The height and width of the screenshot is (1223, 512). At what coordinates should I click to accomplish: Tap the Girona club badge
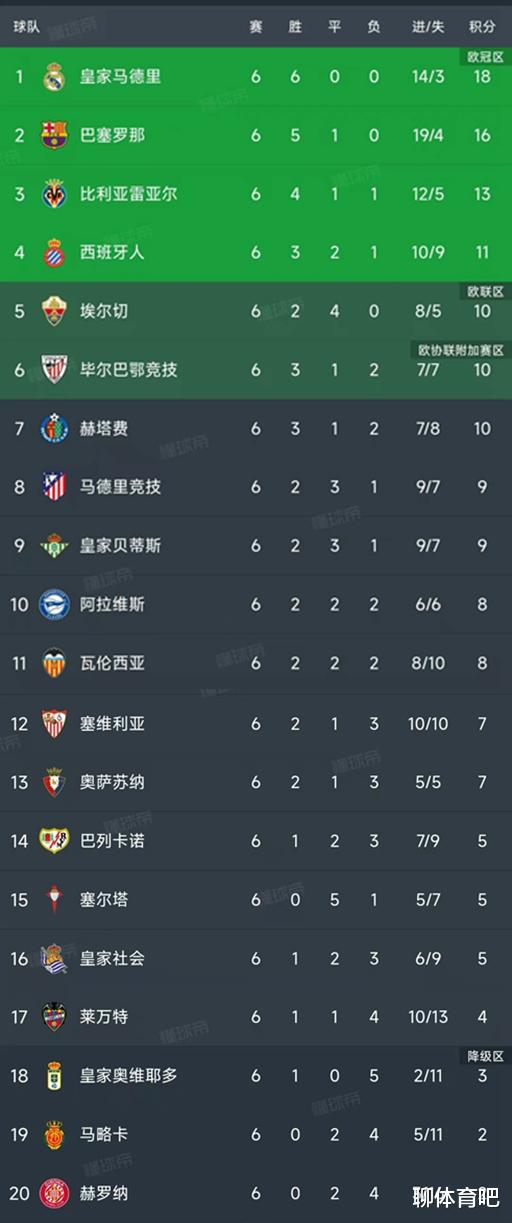click(54, 1193)
